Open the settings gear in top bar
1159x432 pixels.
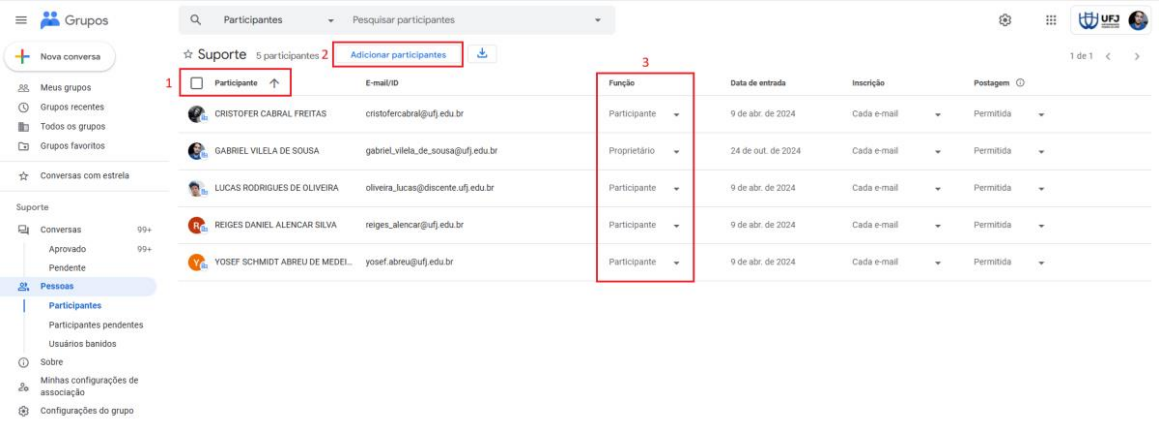tap(1005, 20)
